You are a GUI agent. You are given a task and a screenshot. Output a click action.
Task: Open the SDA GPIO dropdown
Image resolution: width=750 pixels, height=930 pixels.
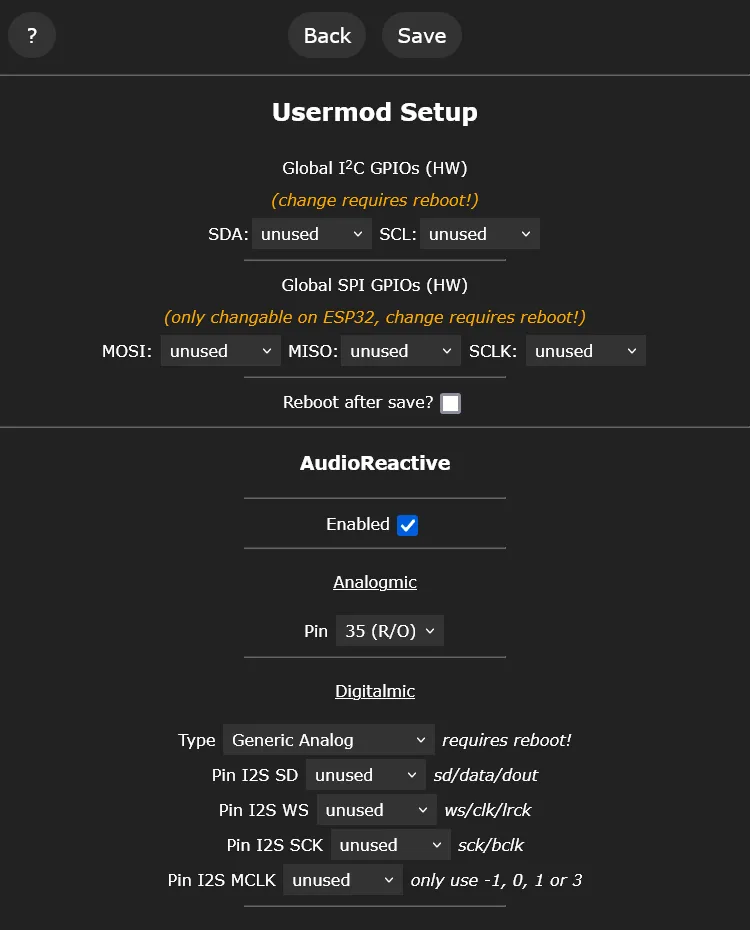pyautogui.click(x=311, y=234)
